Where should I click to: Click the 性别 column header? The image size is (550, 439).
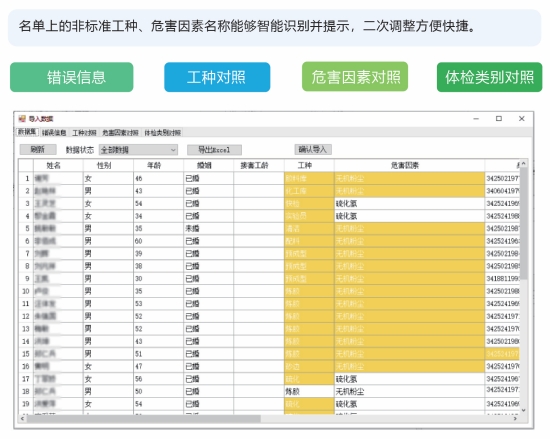click(x=108, y=166)
